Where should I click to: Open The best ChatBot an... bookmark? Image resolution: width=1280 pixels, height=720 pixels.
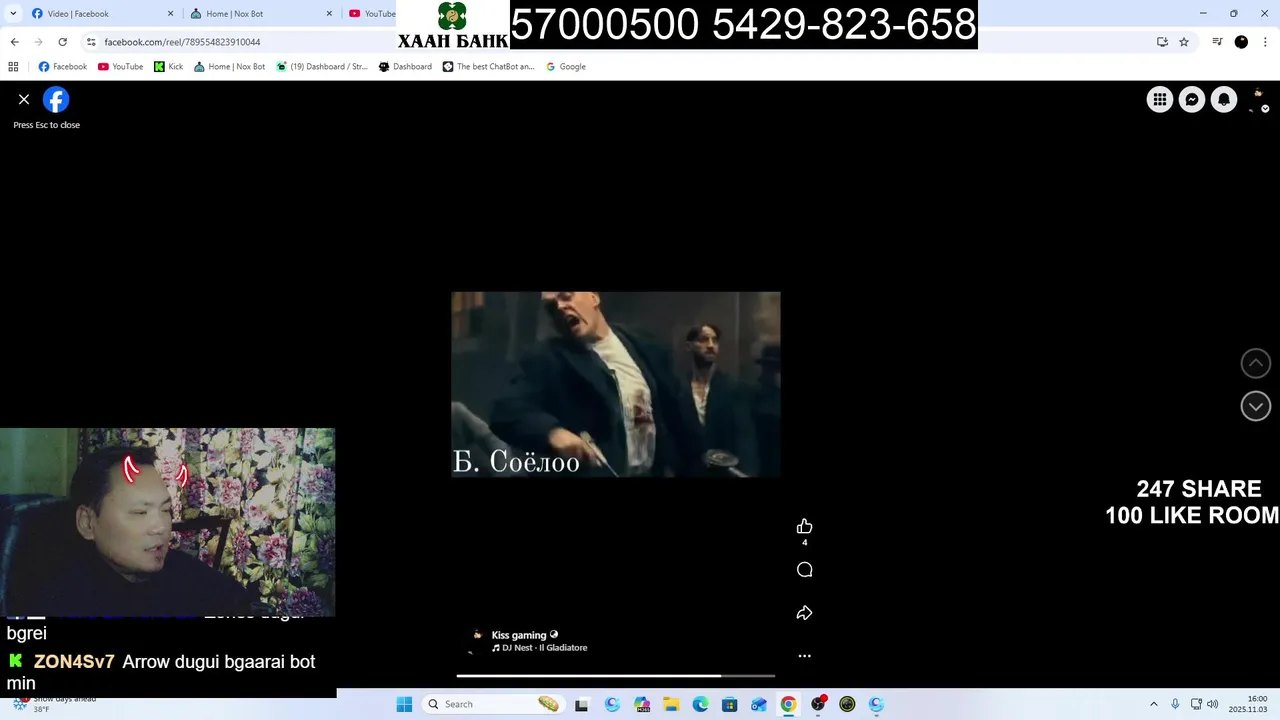(488, 67)
